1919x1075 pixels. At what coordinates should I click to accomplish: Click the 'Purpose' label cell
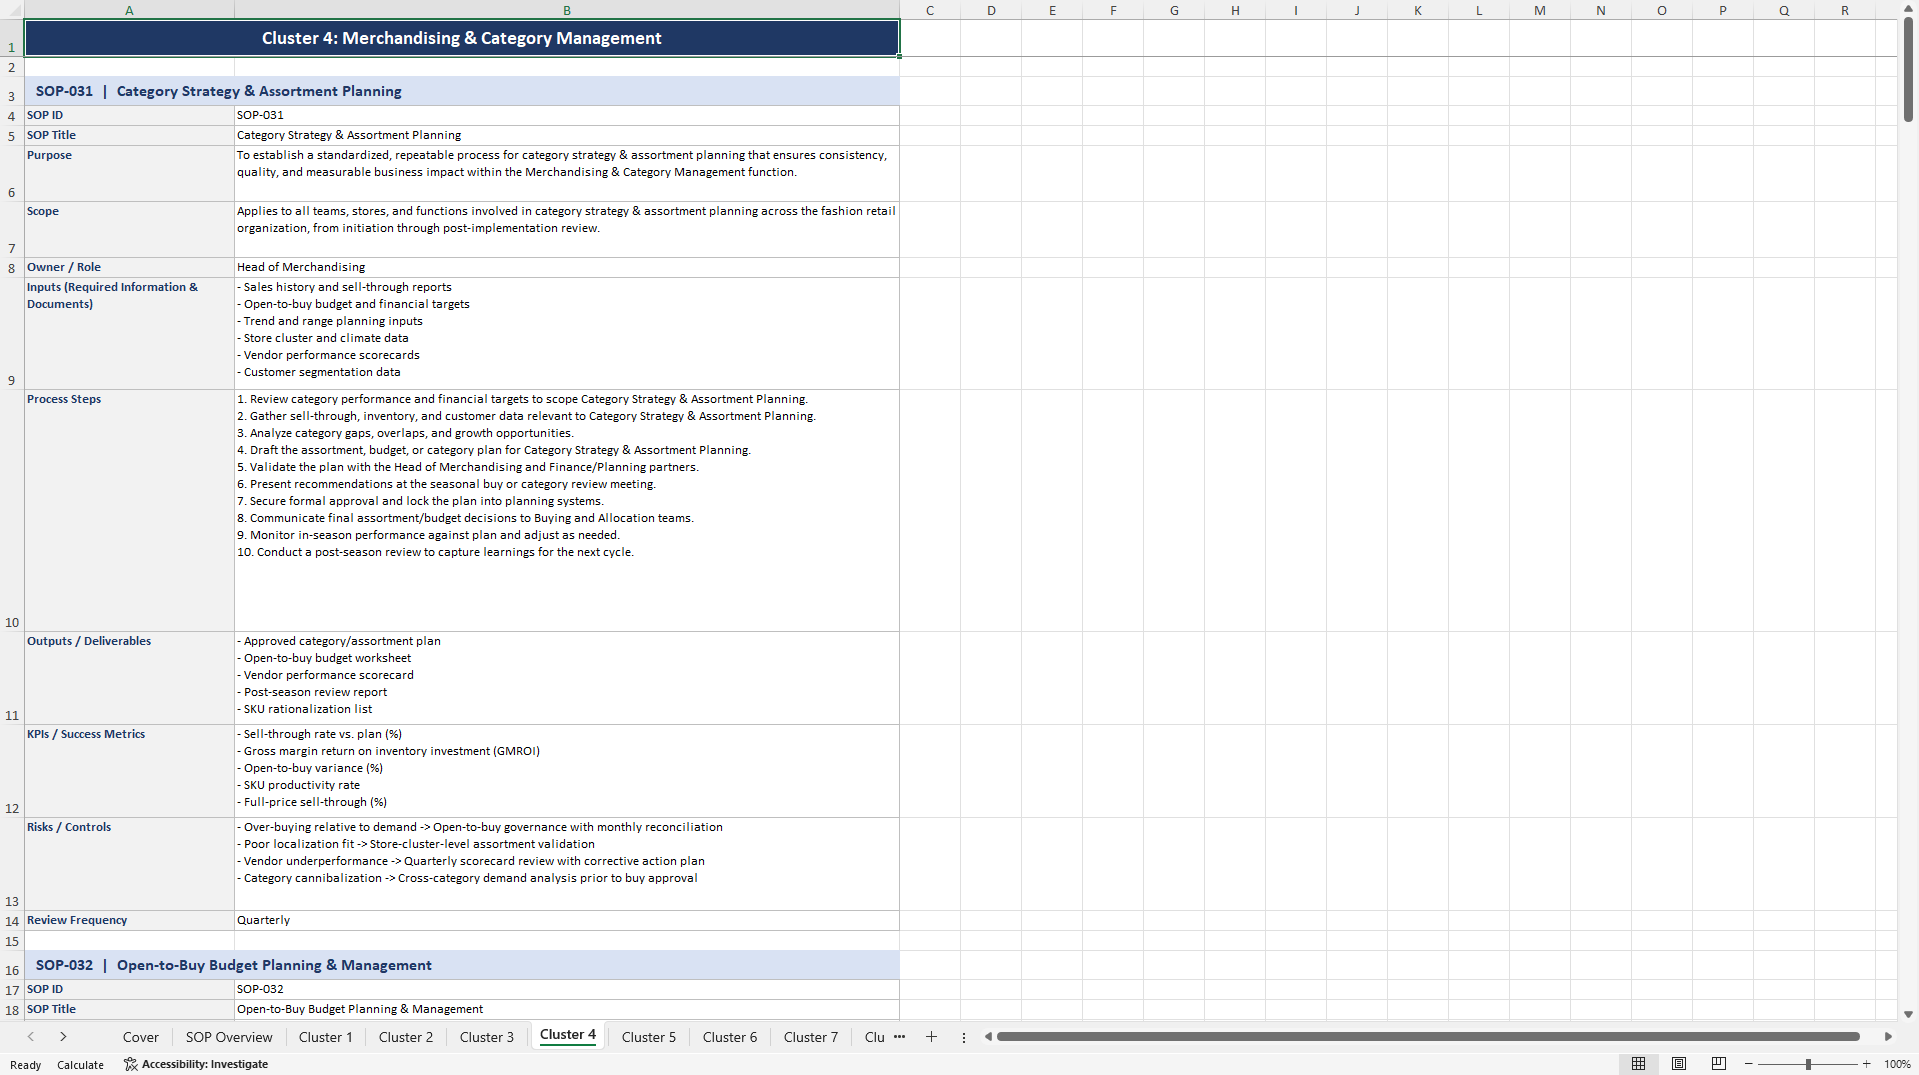[129, 173]
